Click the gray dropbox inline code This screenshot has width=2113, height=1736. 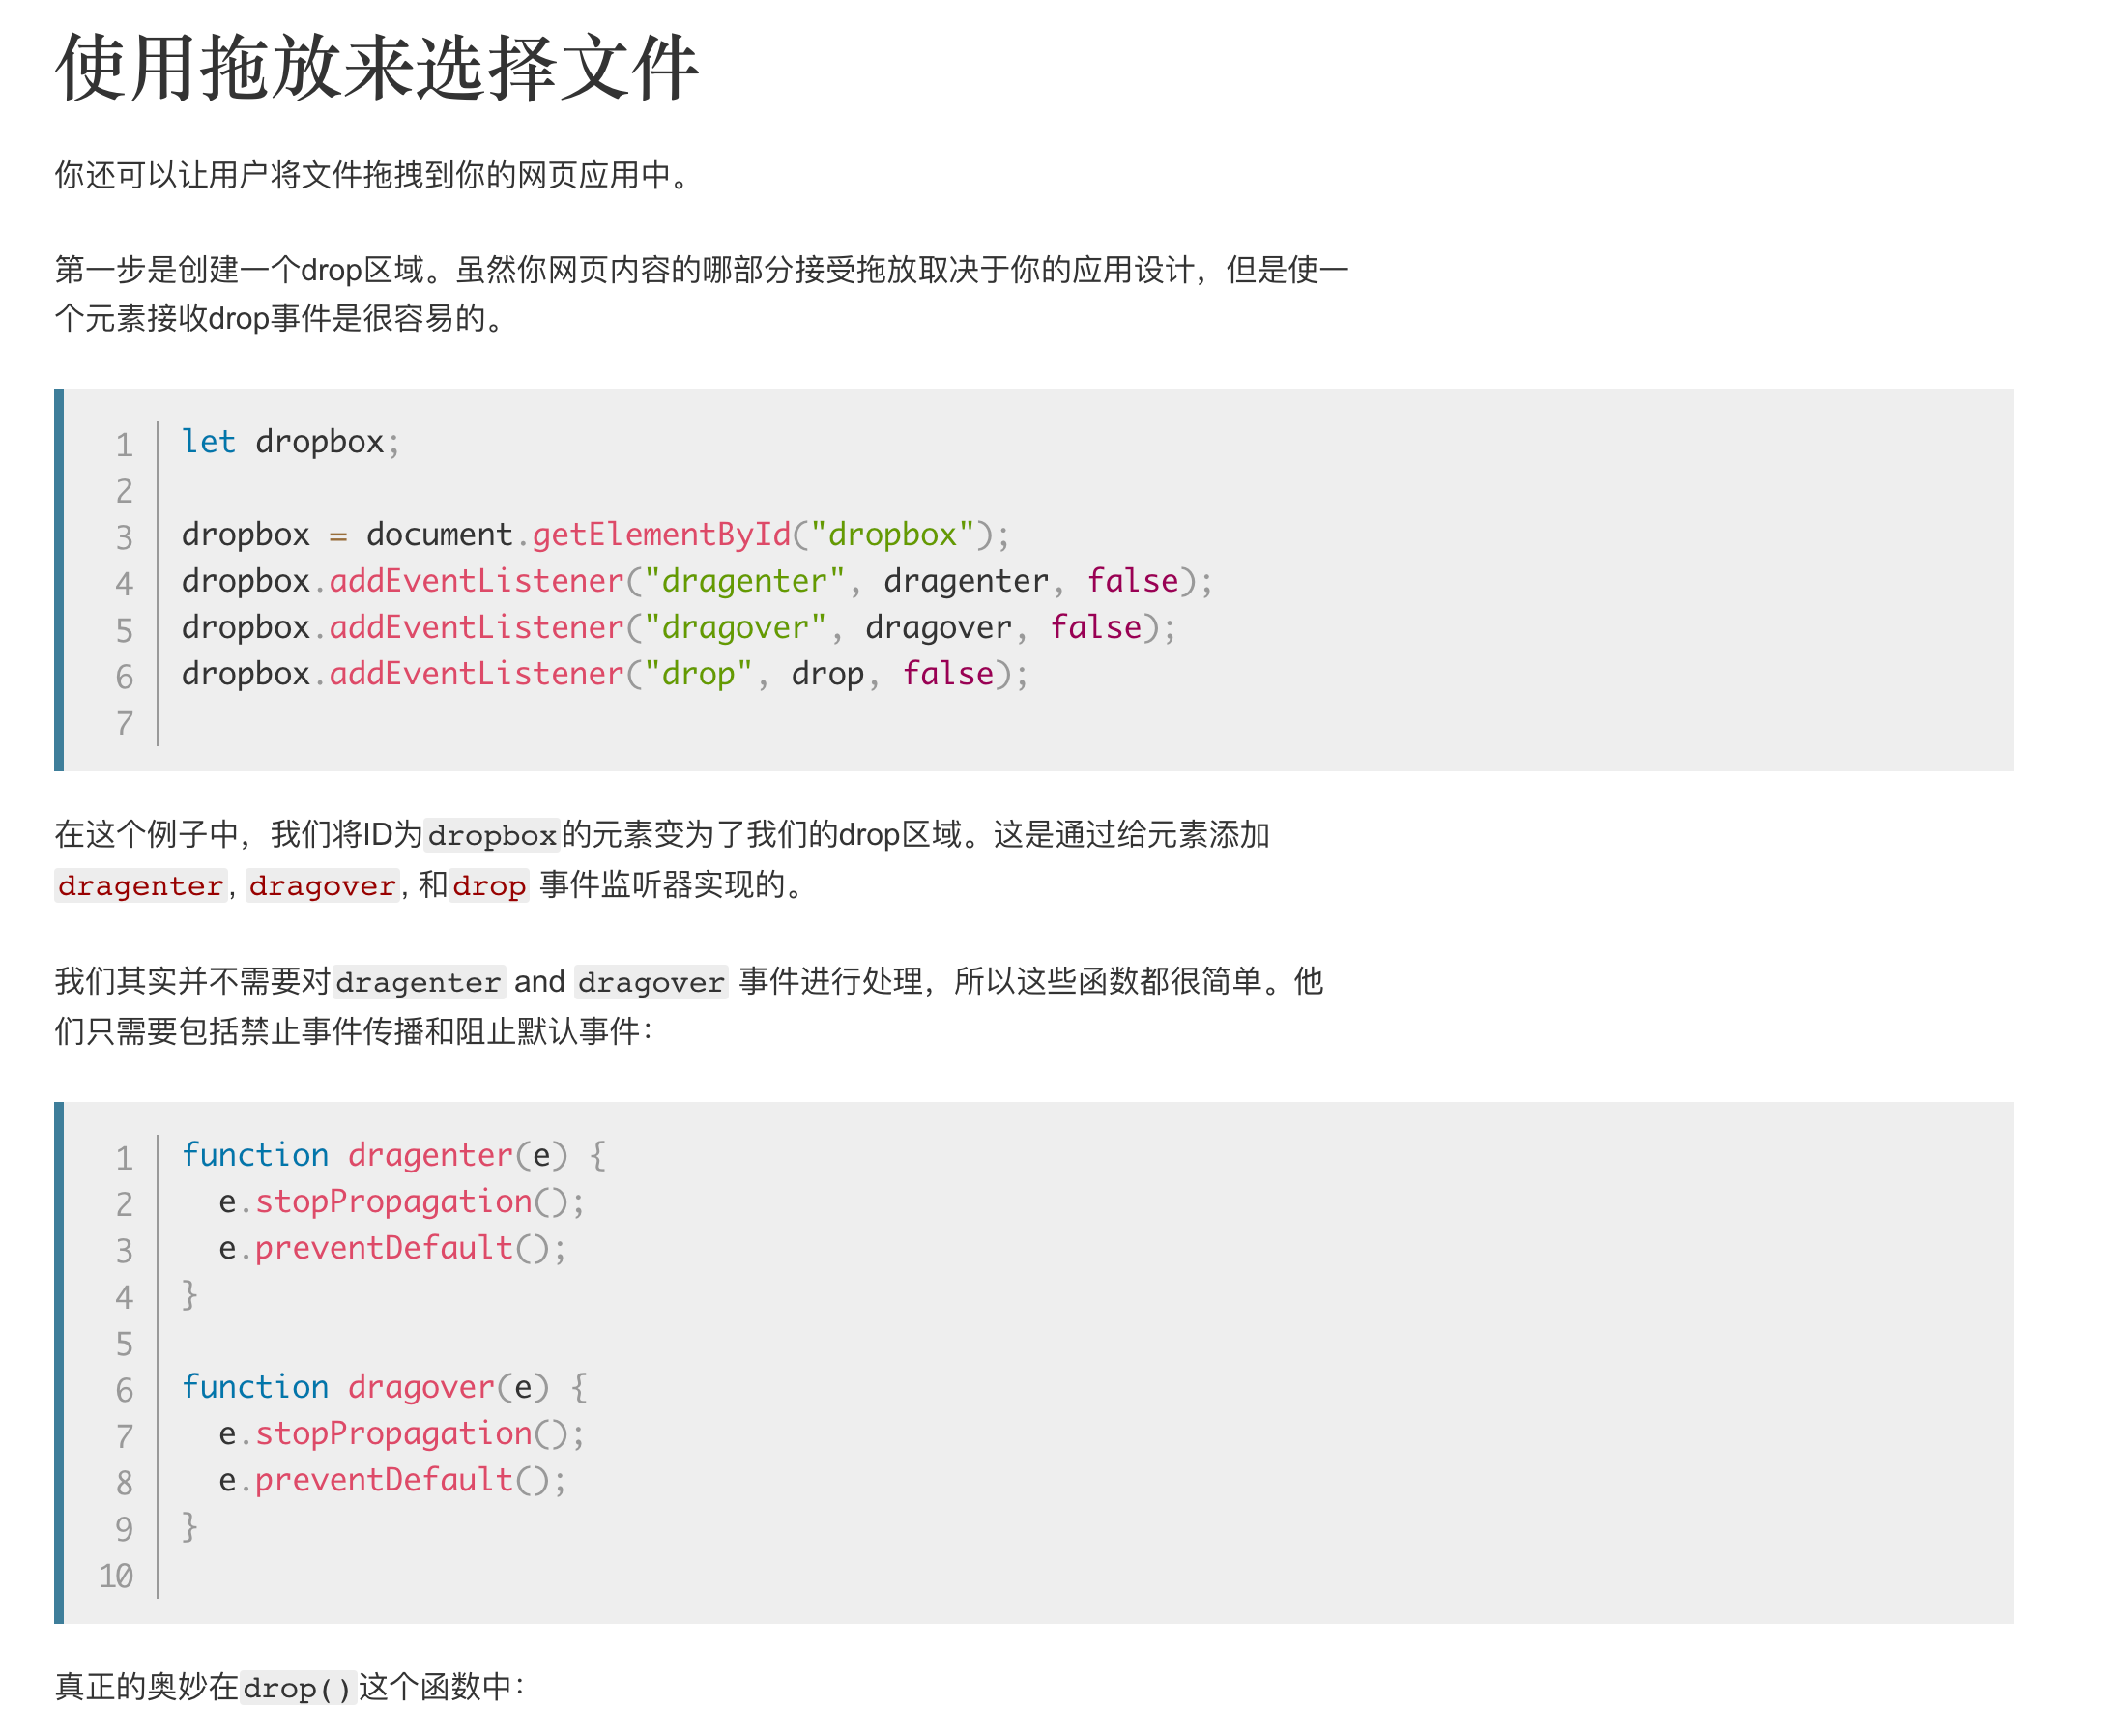point(492,835)
